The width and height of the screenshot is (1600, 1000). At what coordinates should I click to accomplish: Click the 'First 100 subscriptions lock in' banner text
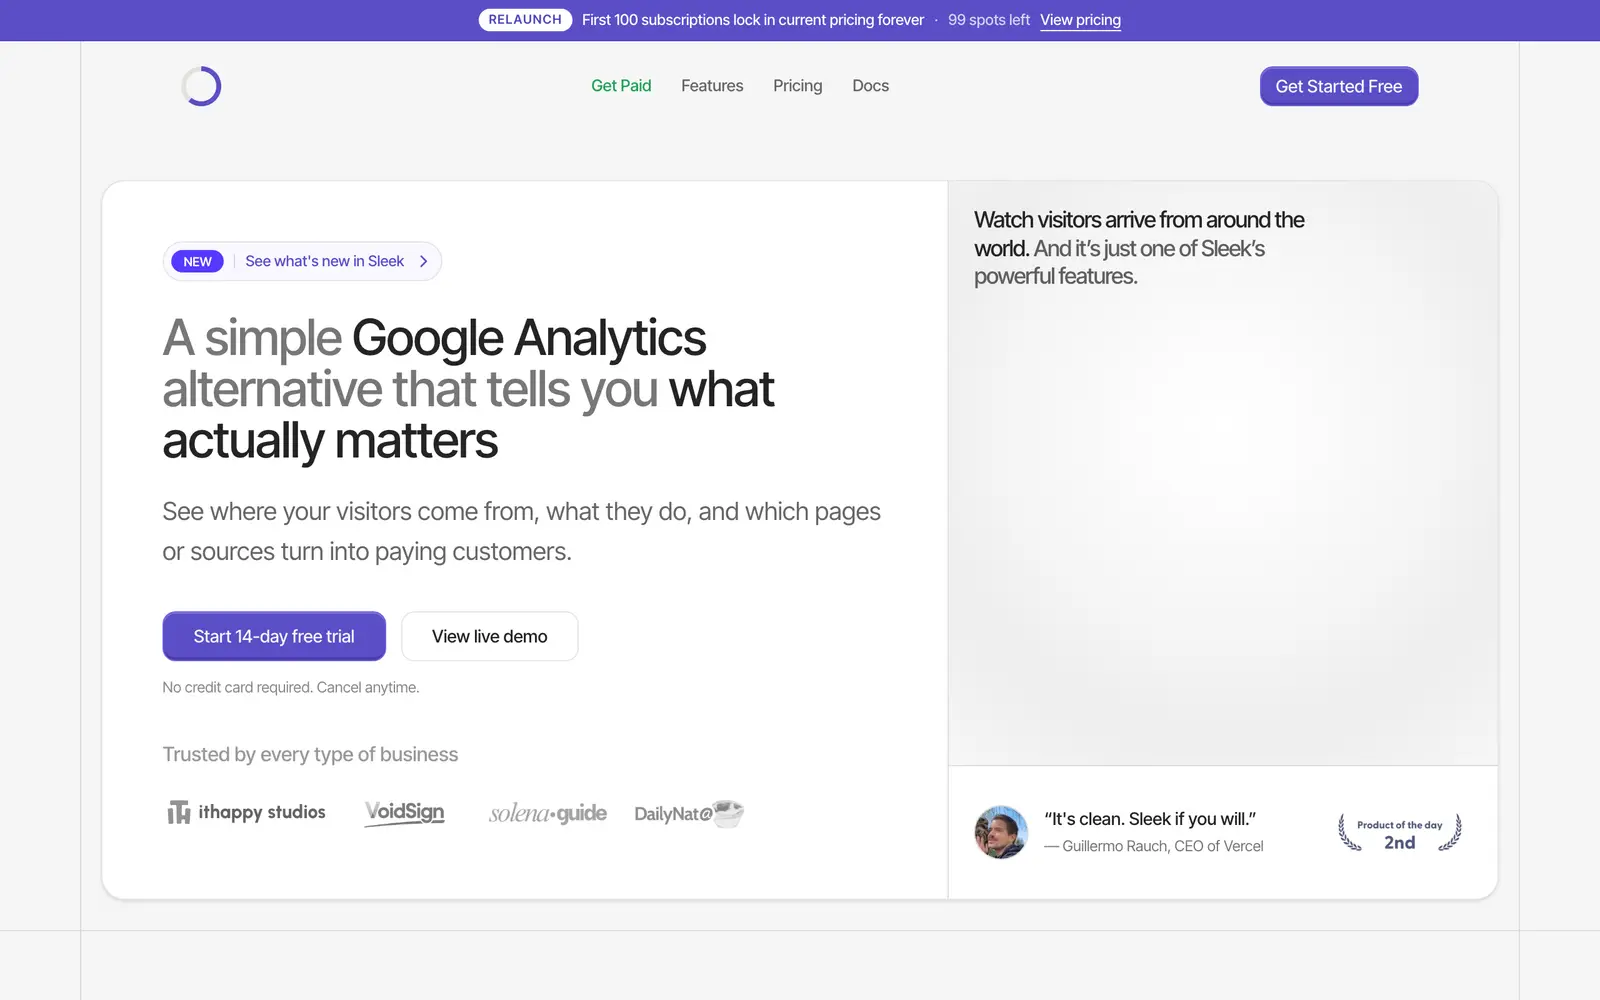pyautogui.click(x=753, y=20)
